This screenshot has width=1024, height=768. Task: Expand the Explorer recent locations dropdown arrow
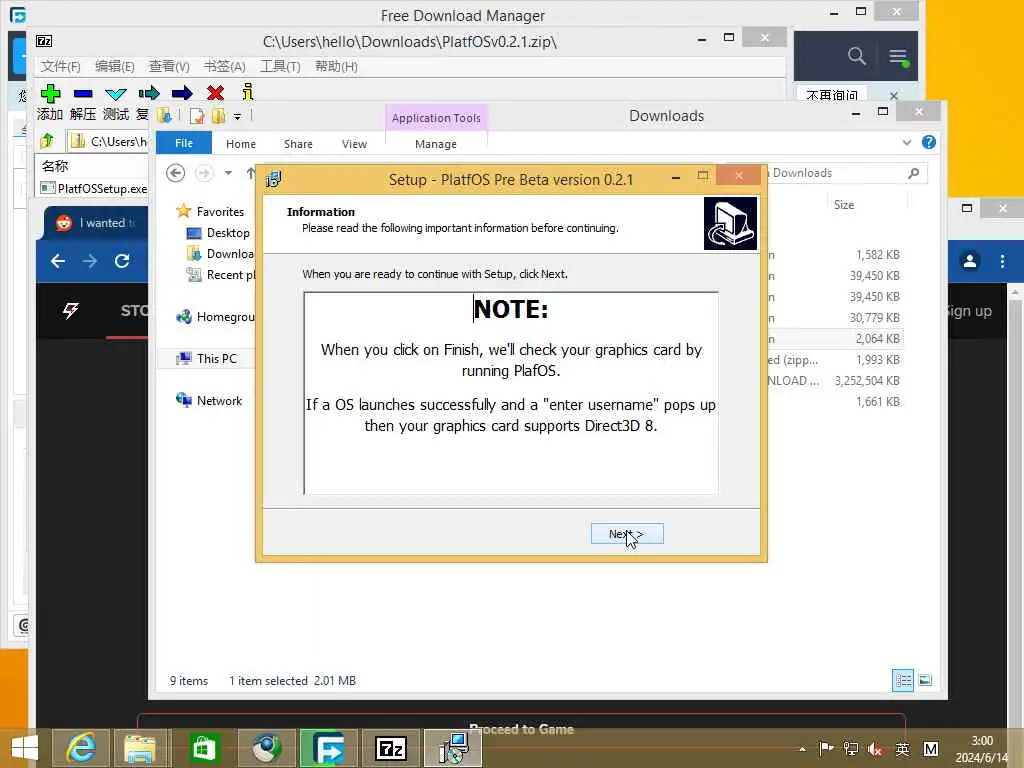[x=228, y=173]
